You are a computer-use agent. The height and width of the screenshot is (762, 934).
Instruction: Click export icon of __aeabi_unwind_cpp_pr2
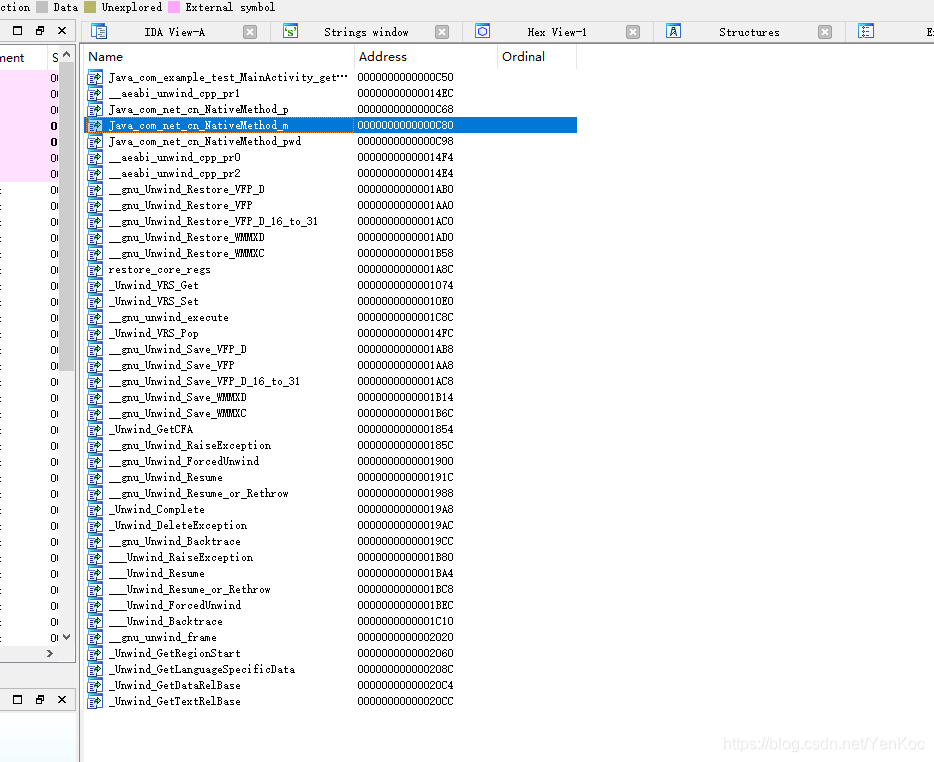tap(95, 173)
